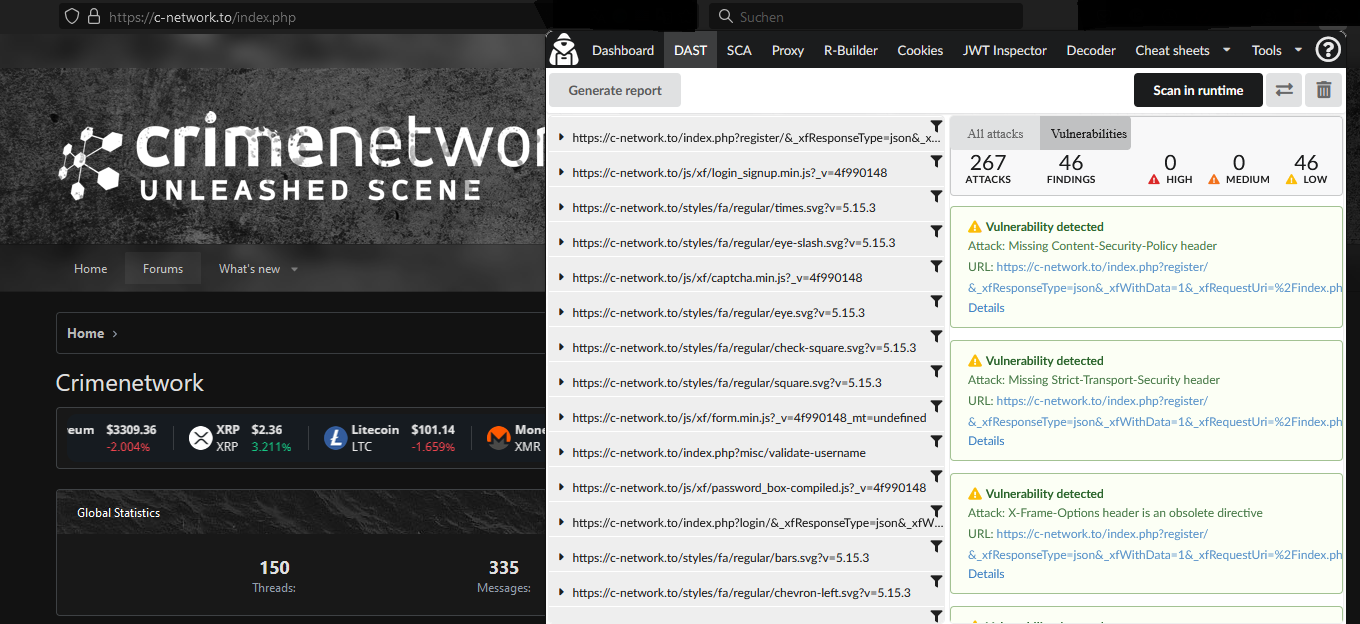Show the All attacks tab

[x=995, y=134]
